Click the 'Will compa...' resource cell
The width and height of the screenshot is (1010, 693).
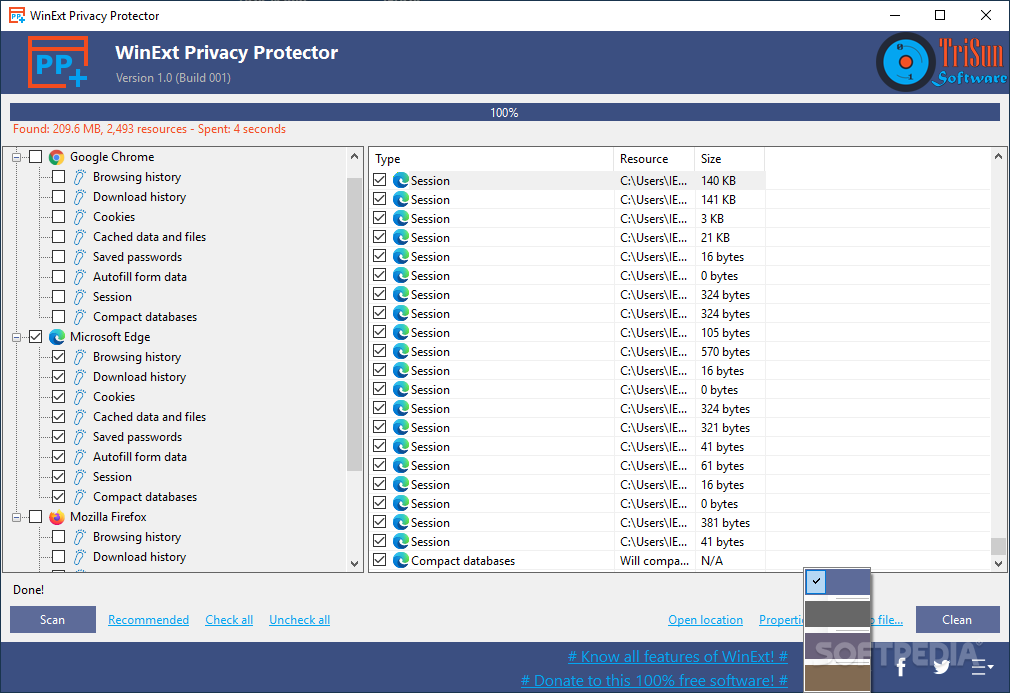[x=654, y=560]
